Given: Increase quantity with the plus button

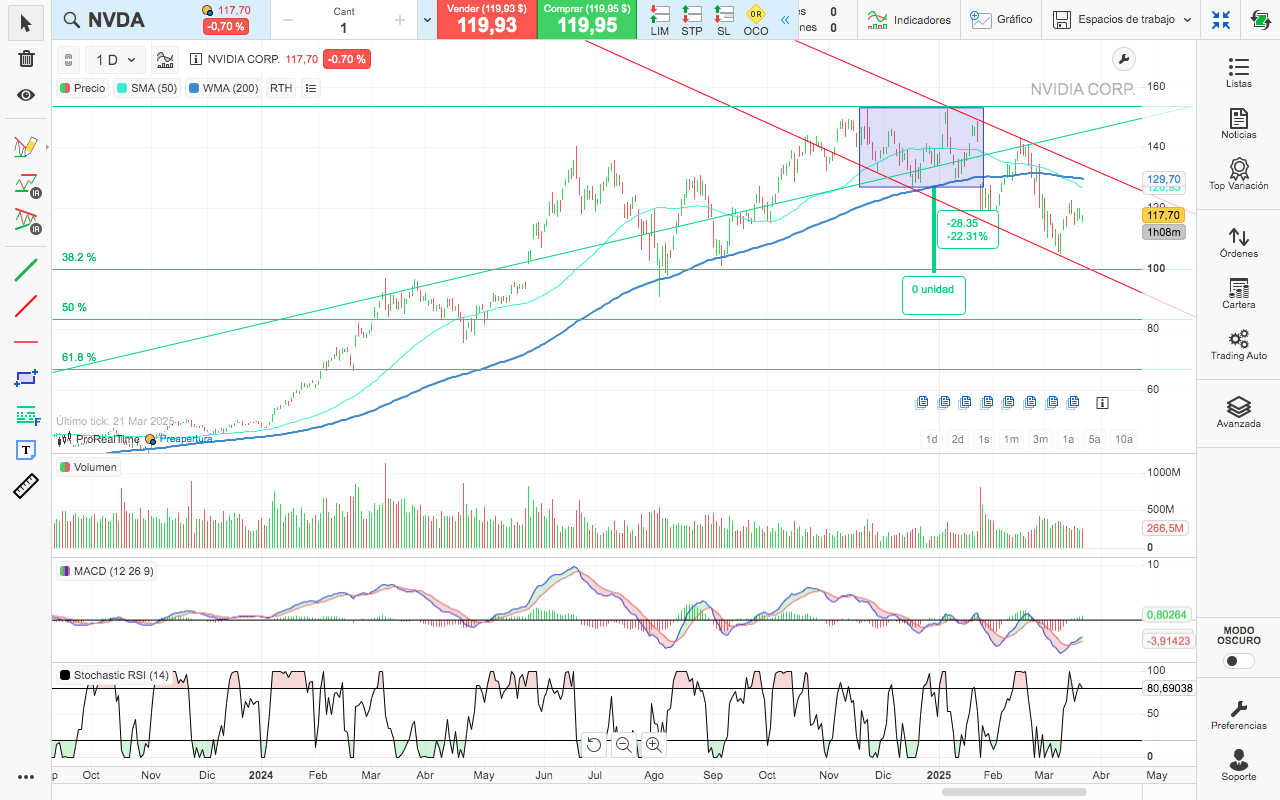Looking at the screenshot, I should click(400, 20).
